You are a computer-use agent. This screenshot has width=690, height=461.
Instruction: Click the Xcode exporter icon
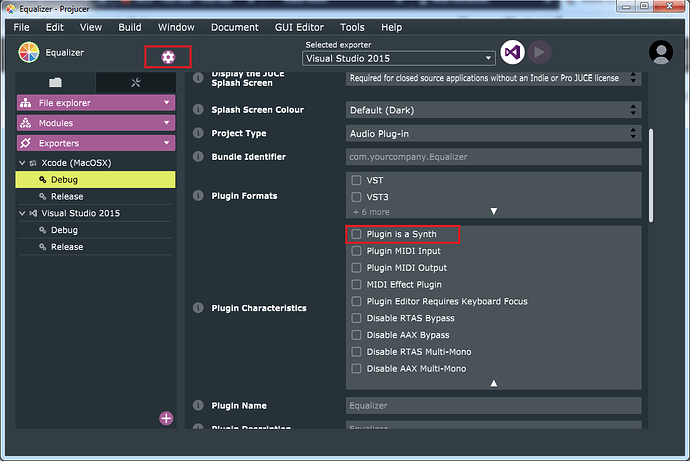tap(33, 163)
